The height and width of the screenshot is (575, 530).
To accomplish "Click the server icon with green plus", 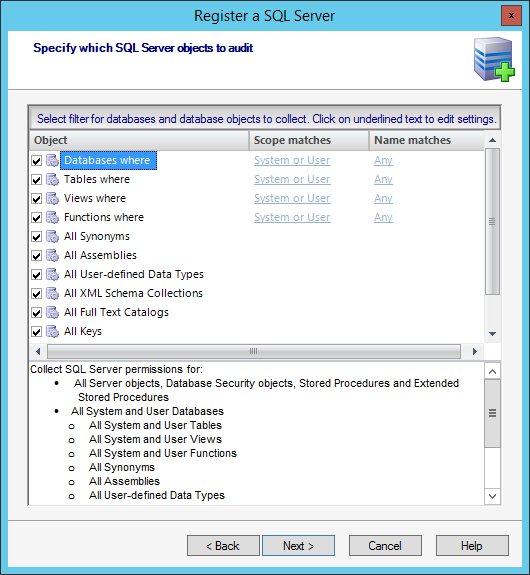I will tap(494, 59).
